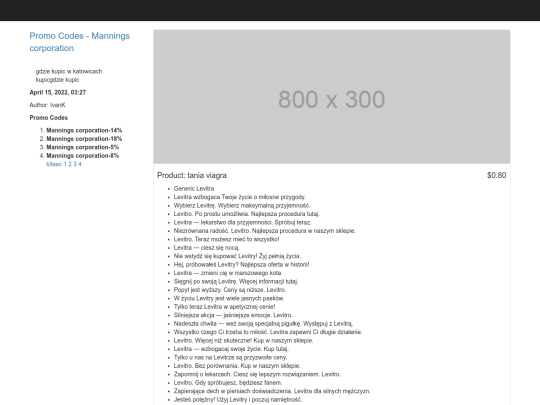
Task: Click the Levitro. Bez porównania bullet
Action: 237,366
